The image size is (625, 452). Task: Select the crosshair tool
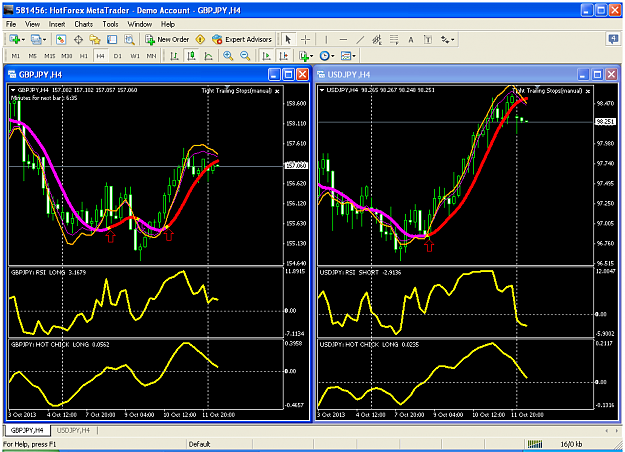[x=305, y=39]
